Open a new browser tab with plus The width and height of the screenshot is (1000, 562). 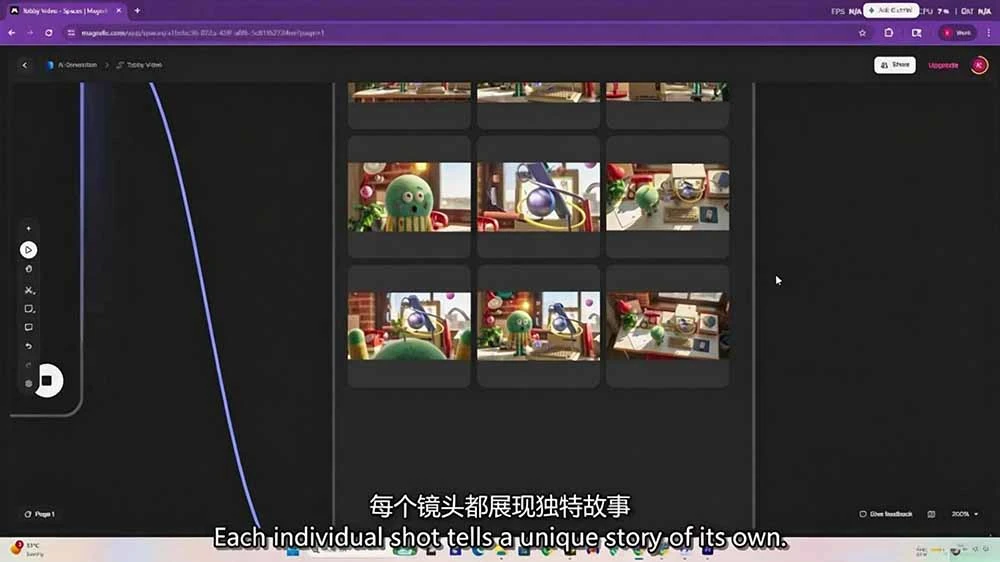pos(137,11)
